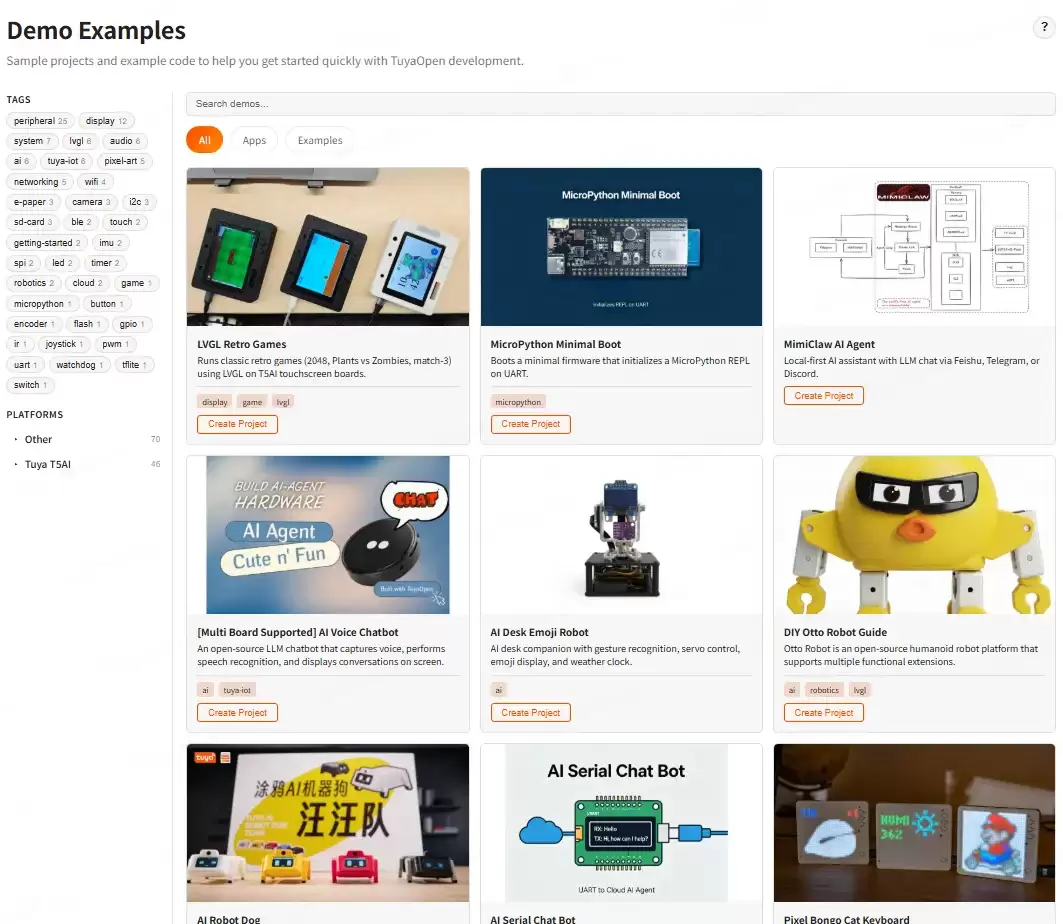Create Project for MicroPython Minimal Boot
Image resolution: width=1063 pixels, height=924 pixels.
[x=531, y=424]
